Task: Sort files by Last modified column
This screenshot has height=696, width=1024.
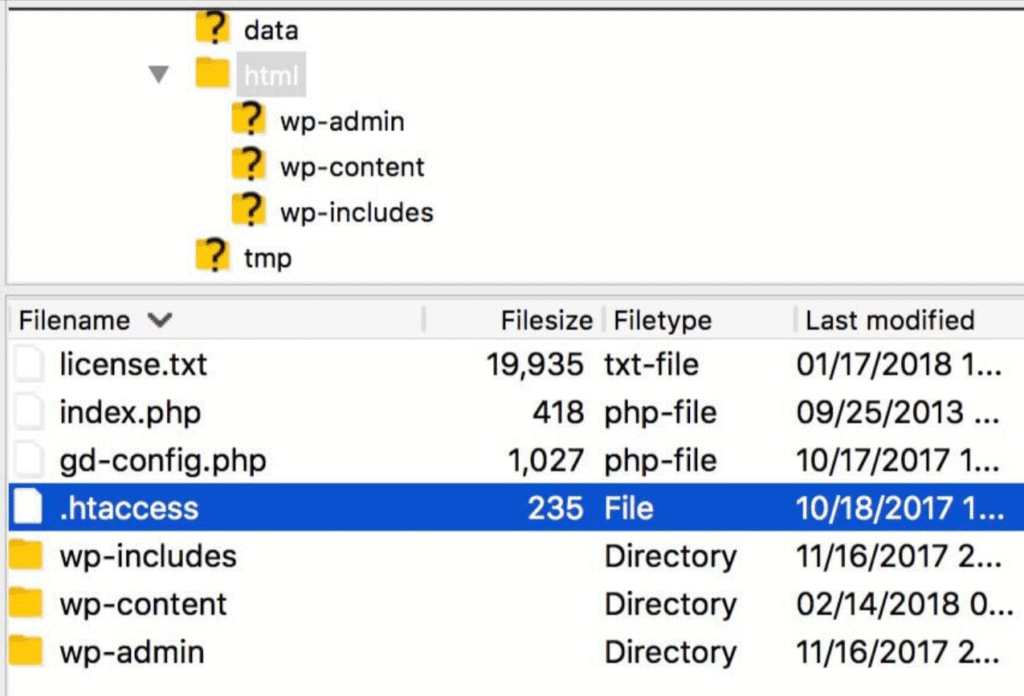Action: pyautogui.click(x=889, y=320)
